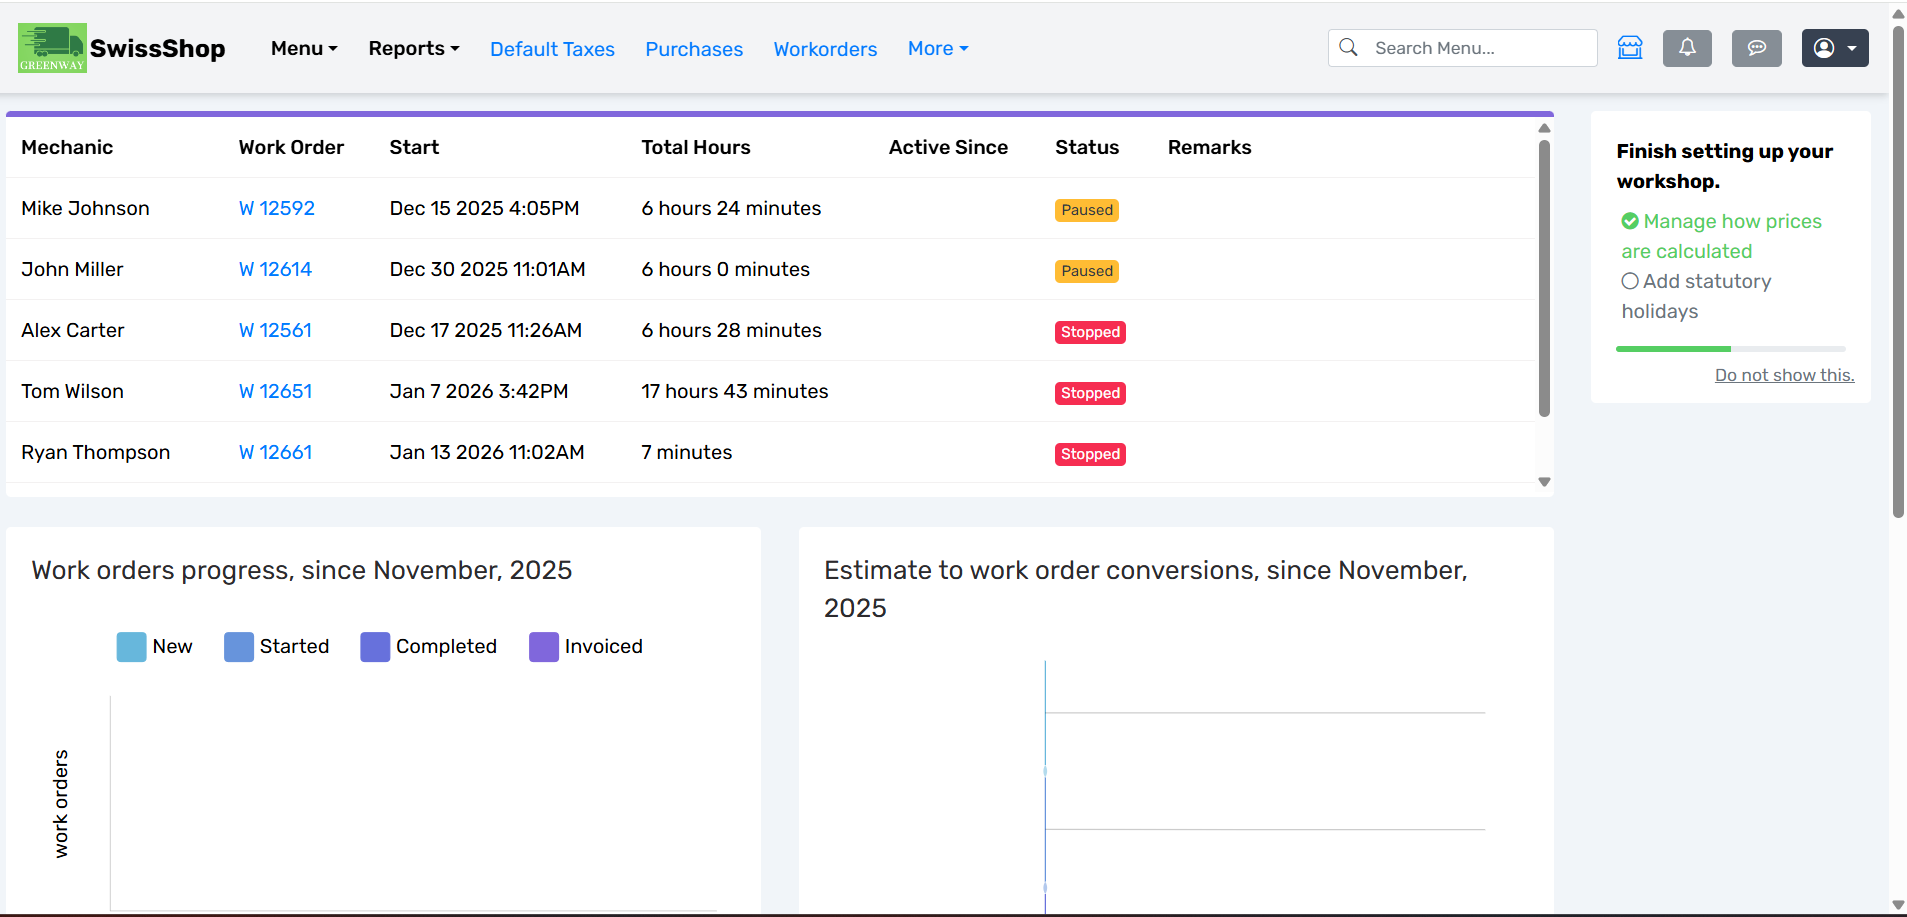Viewport: 1907px width, 917px height.
Task: Click the 'Jan 13 2026 11:02AM' start cell
Action: (487, 452)
